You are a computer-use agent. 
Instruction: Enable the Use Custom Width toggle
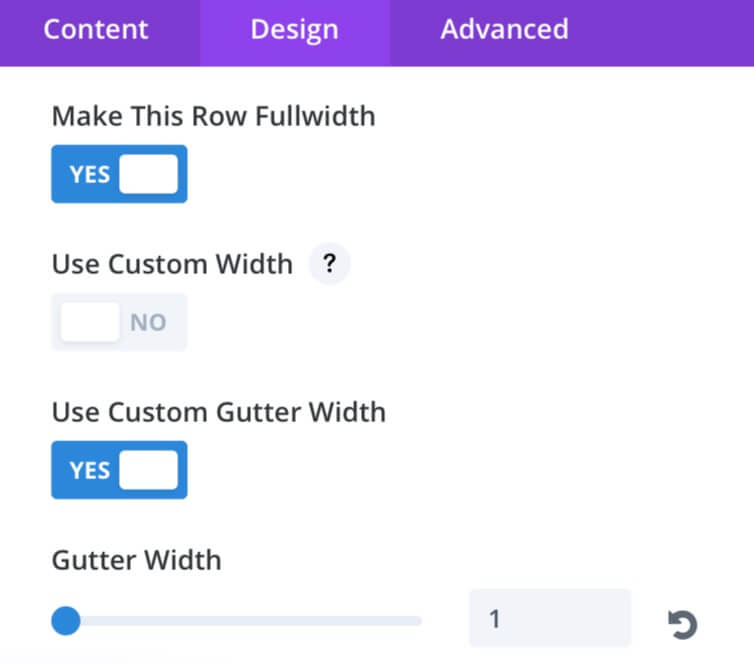click(119, 322)
